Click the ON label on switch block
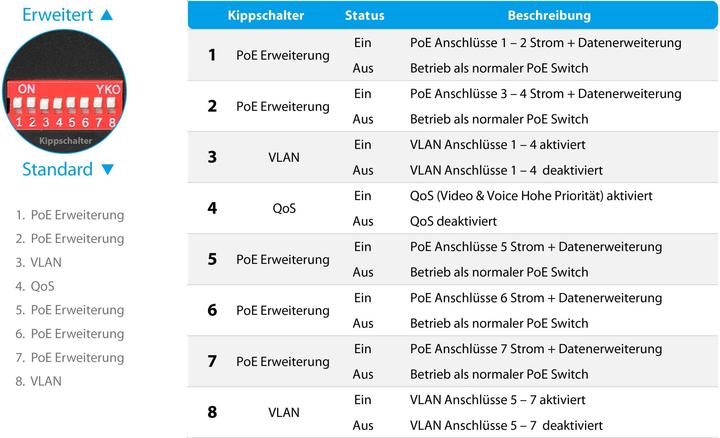720x438 pixels. coord(26,89)
